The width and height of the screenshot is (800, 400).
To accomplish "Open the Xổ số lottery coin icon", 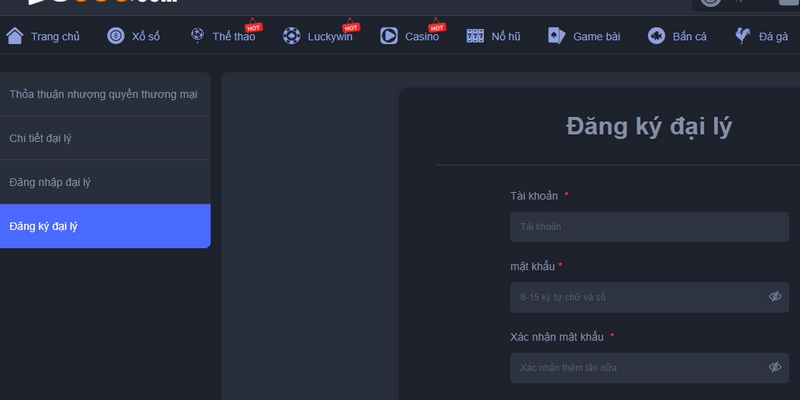I will 115,36.
